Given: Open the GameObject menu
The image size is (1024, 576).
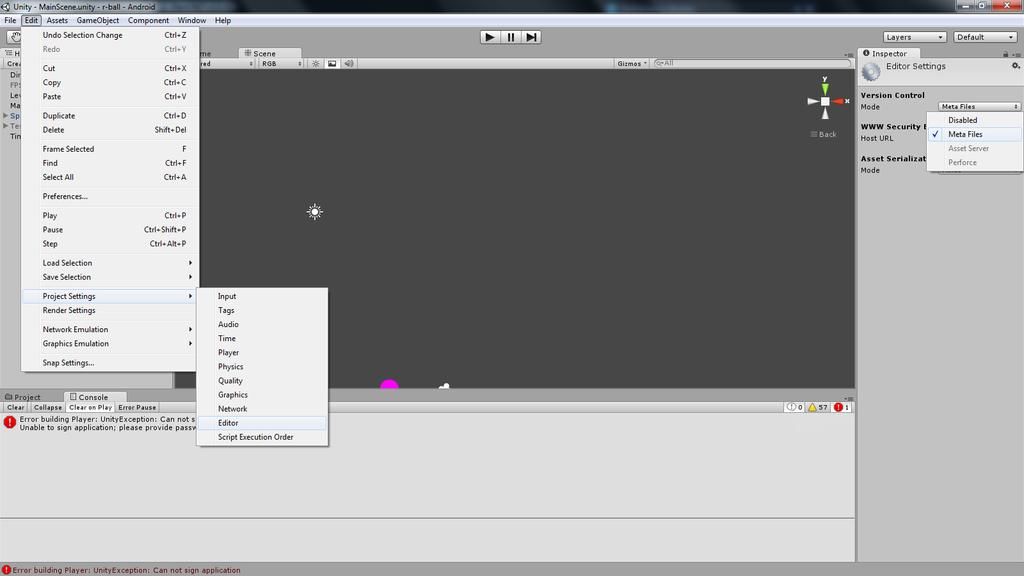Looking at the screenshot, I should click(x=98, y=20).
